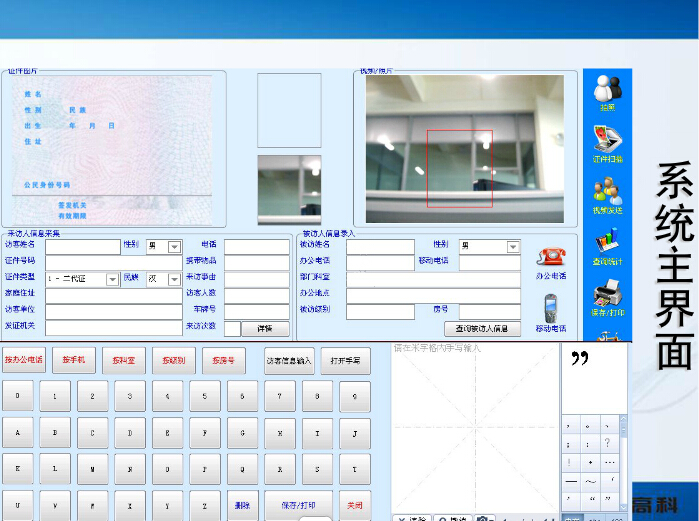Click the red 办公电话 telephone icon

(550, 258)
